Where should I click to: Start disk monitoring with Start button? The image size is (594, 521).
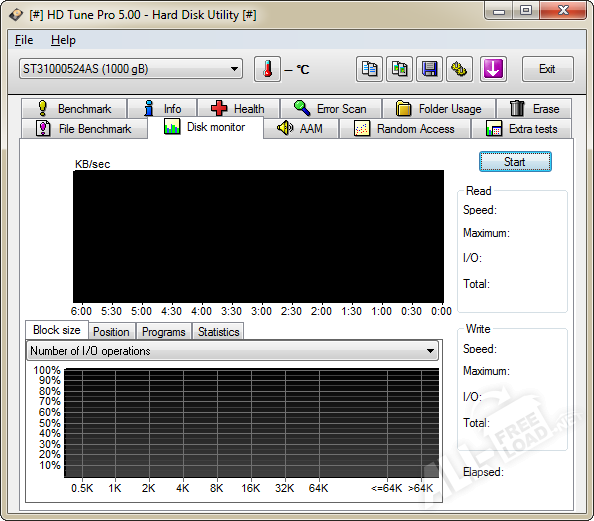(515, 162)
